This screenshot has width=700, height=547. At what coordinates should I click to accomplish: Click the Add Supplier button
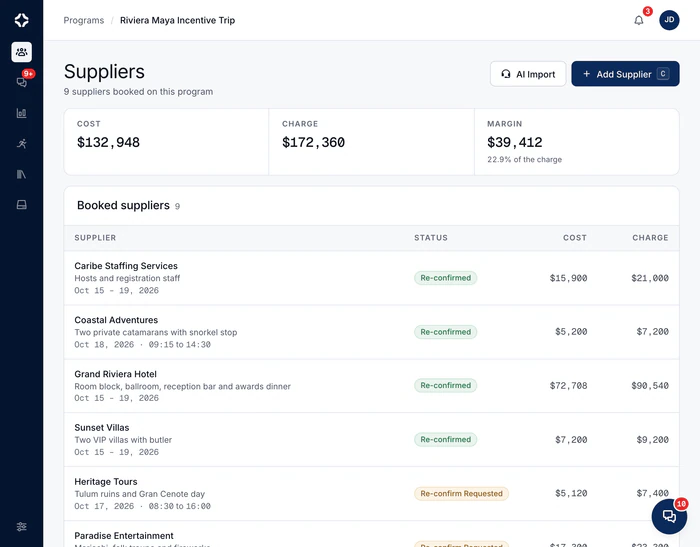[x=625, y=74]
